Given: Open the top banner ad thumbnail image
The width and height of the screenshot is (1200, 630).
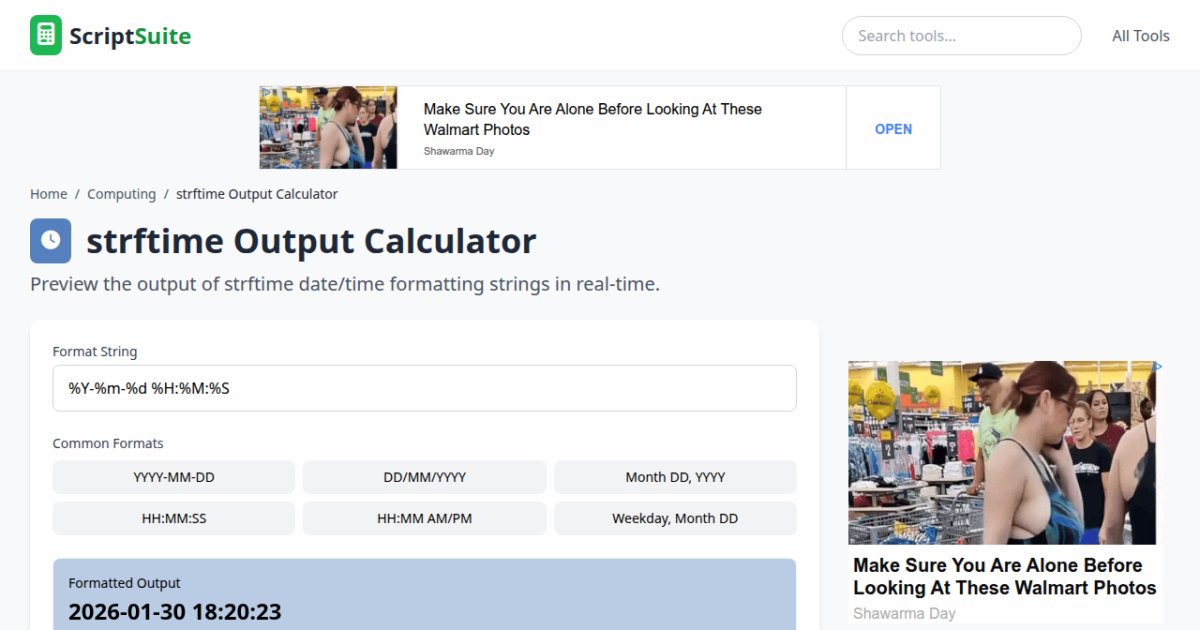Looking at the screenshot, I should pyautogui.click(x=329, y=128).
